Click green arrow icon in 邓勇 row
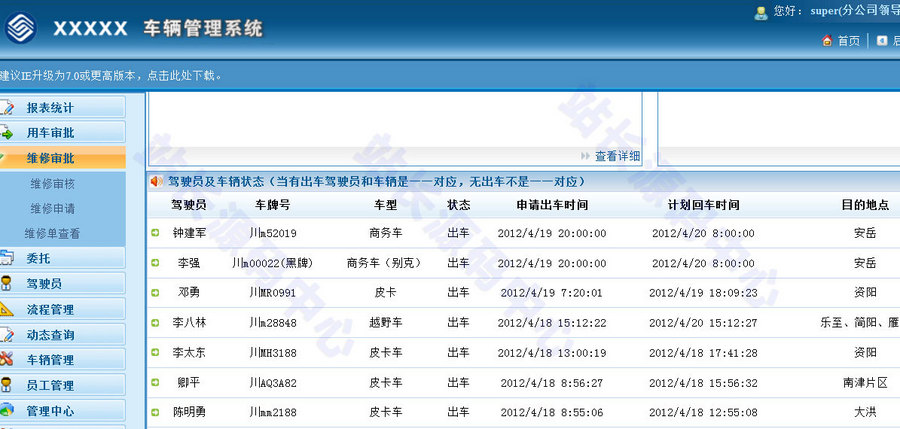The image size is (900, 429). (155, 292)
